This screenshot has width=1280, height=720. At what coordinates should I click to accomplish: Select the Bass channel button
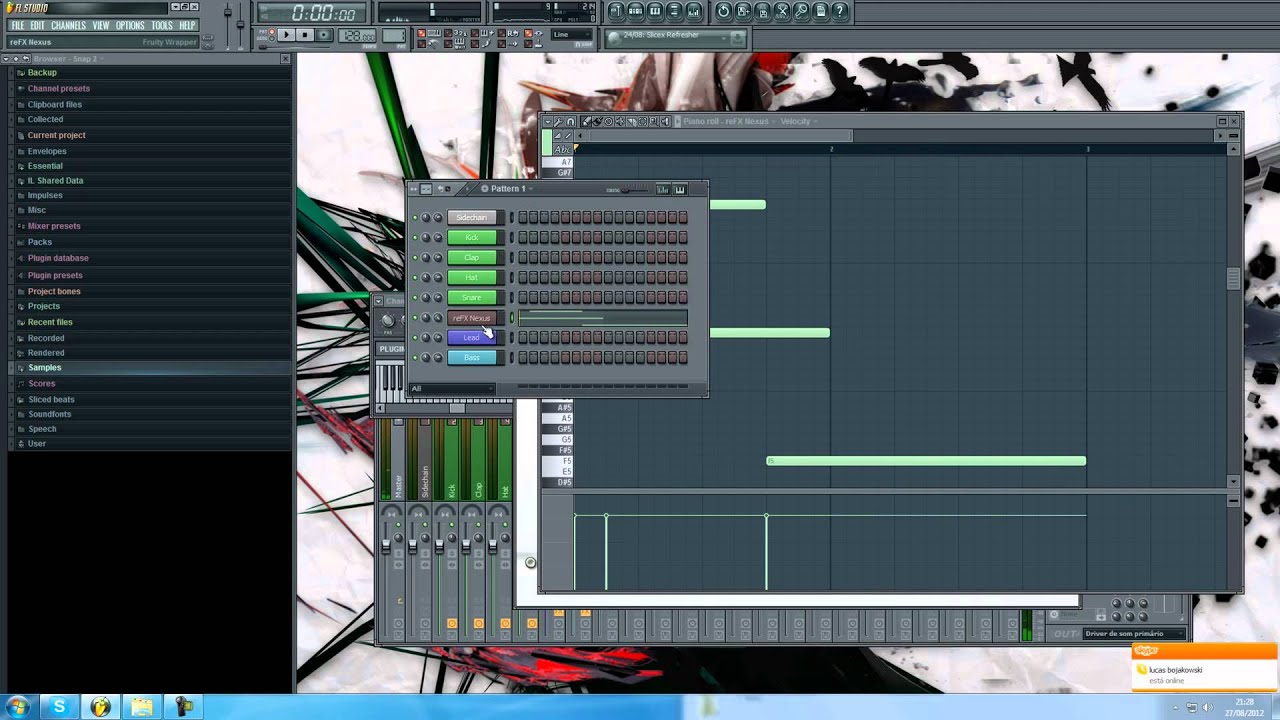click(x=471, y=357)
